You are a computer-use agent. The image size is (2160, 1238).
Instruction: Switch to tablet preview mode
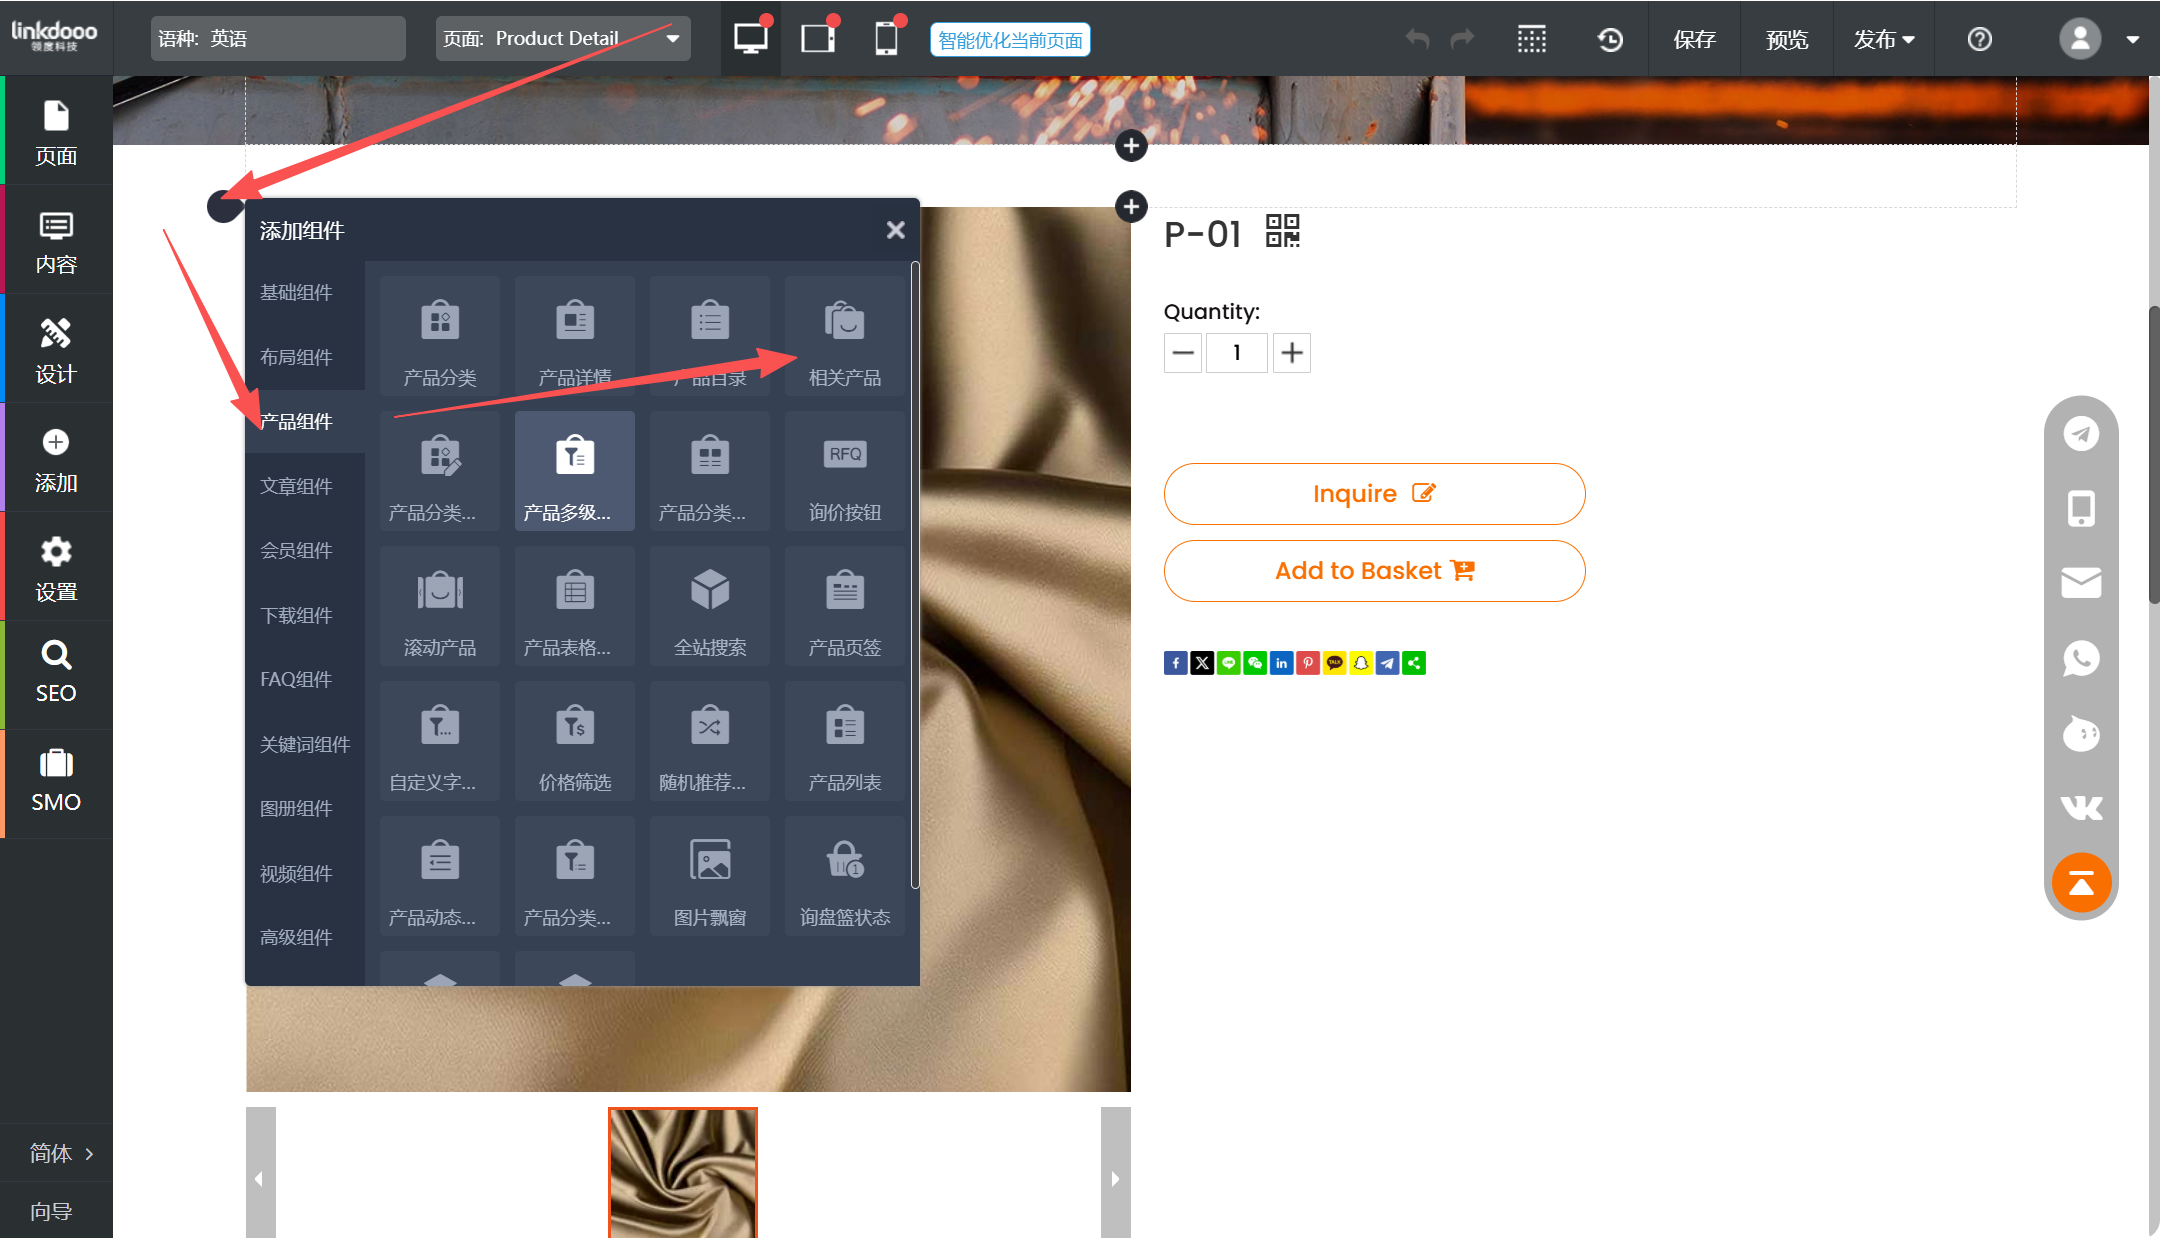point(818,39)
